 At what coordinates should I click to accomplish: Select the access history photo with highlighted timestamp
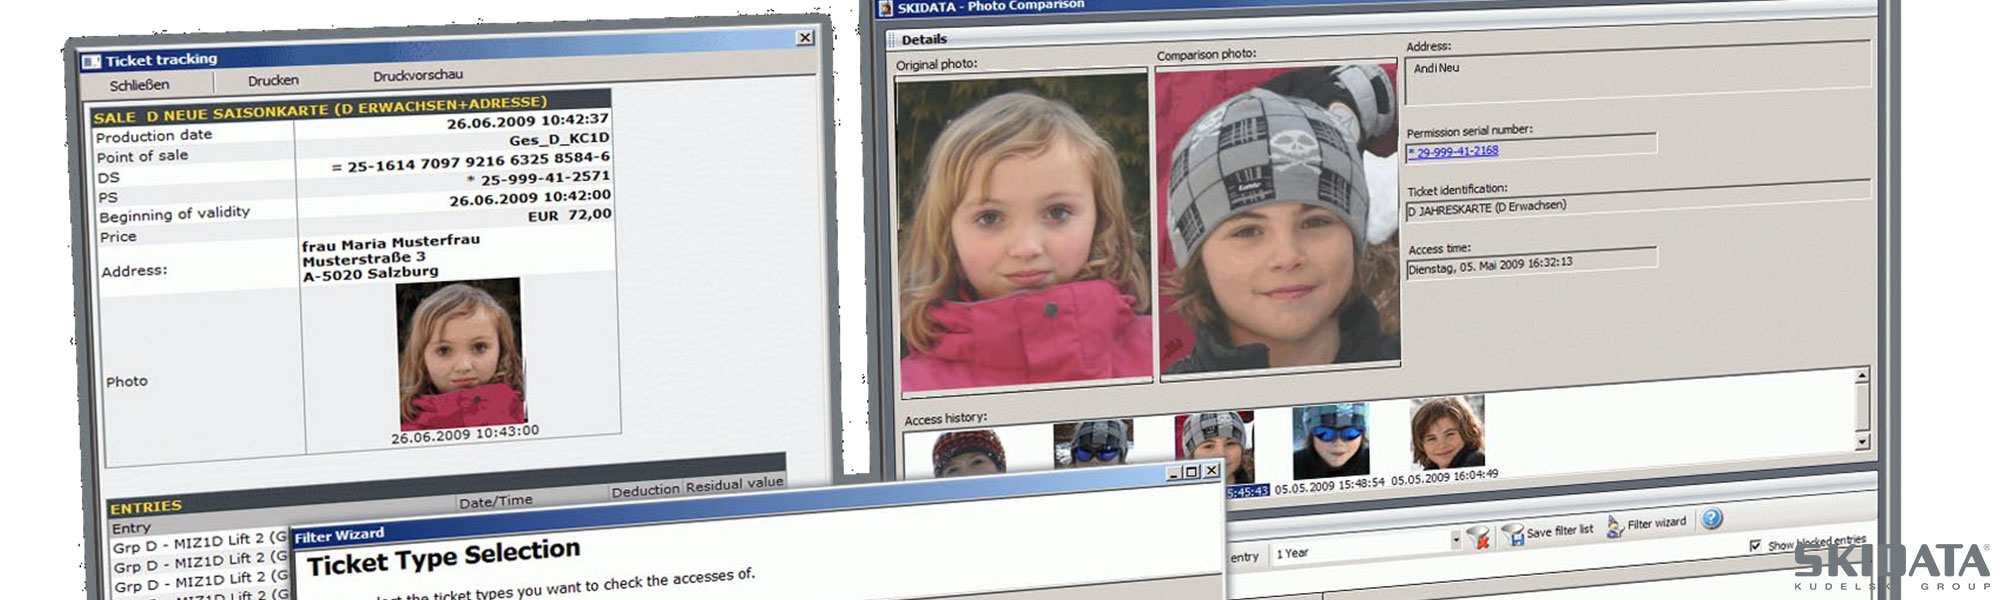click(x=1214, y=447)
